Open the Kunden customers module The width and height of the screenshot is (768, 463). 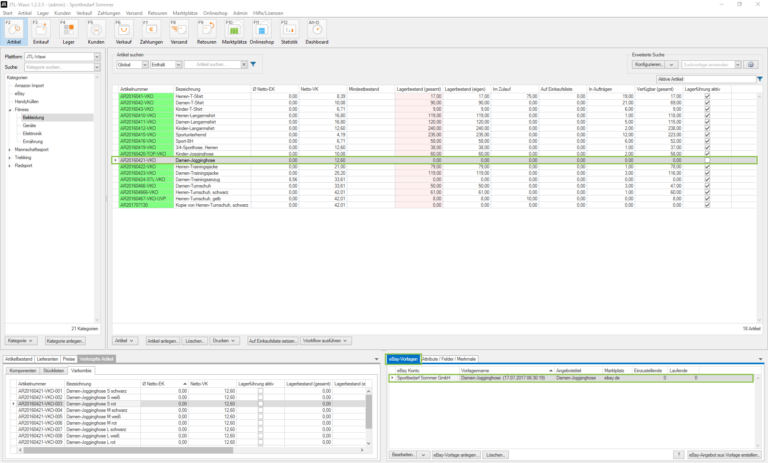click(96, 33)
